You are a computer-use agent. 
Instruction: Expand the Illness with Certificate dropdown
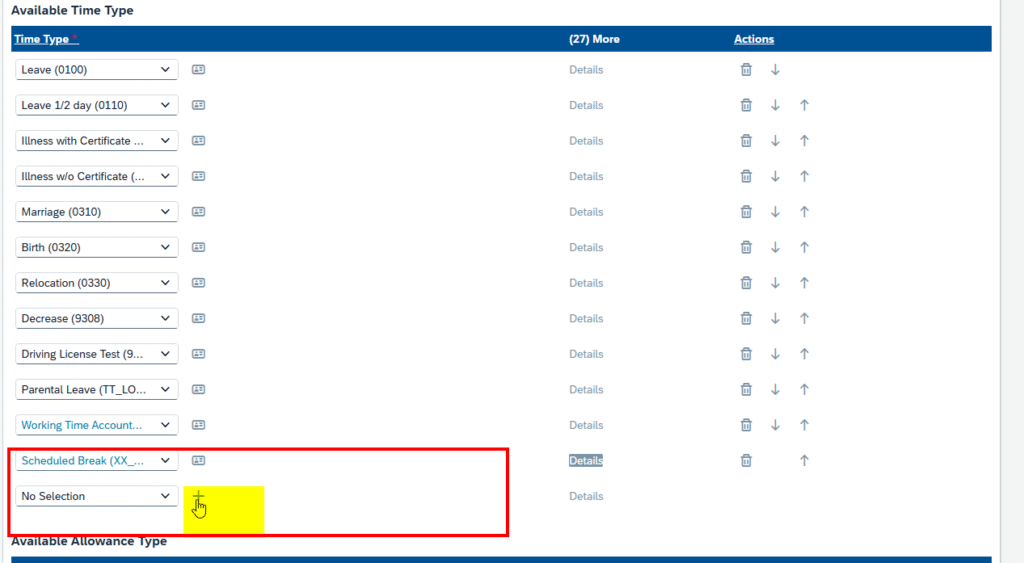click(x=97, y=141)
